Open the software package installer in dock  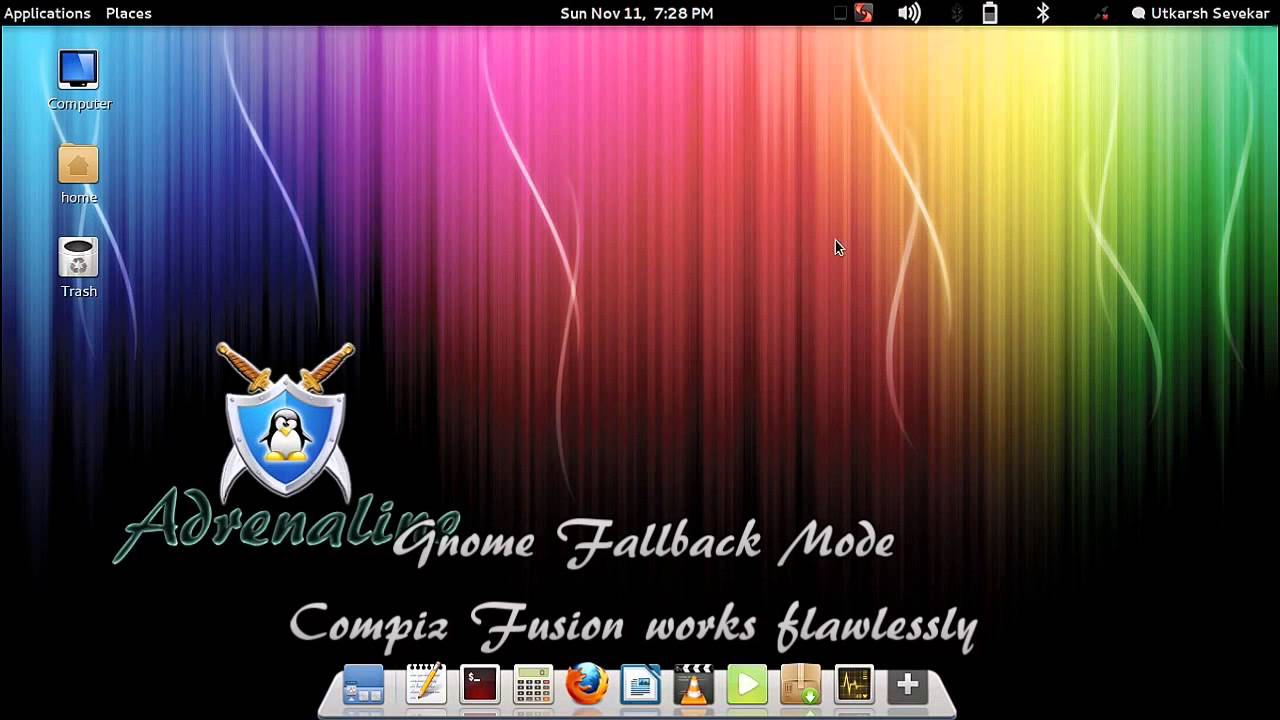tap(801, 685)
